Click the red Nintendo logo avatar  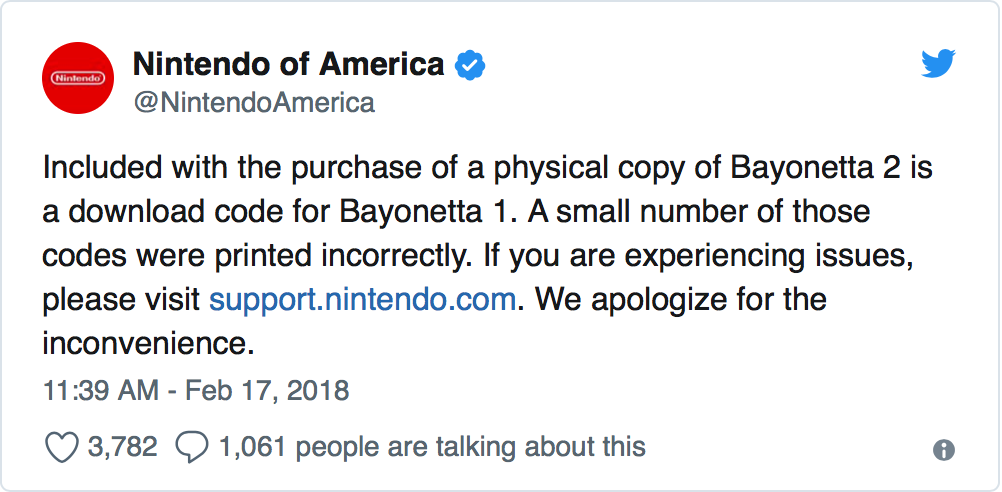[x=78, y=77]
